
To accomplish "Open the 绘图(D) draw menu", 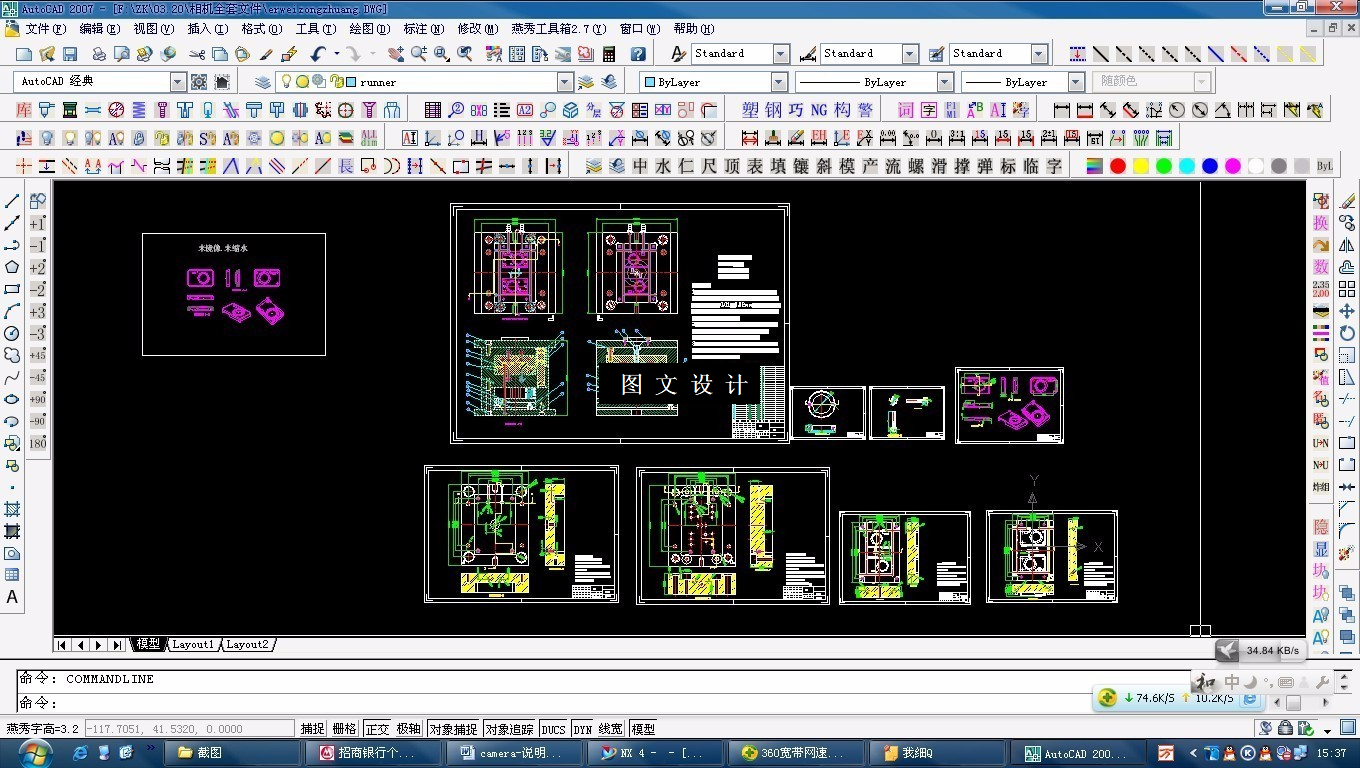I will point(368,29).
